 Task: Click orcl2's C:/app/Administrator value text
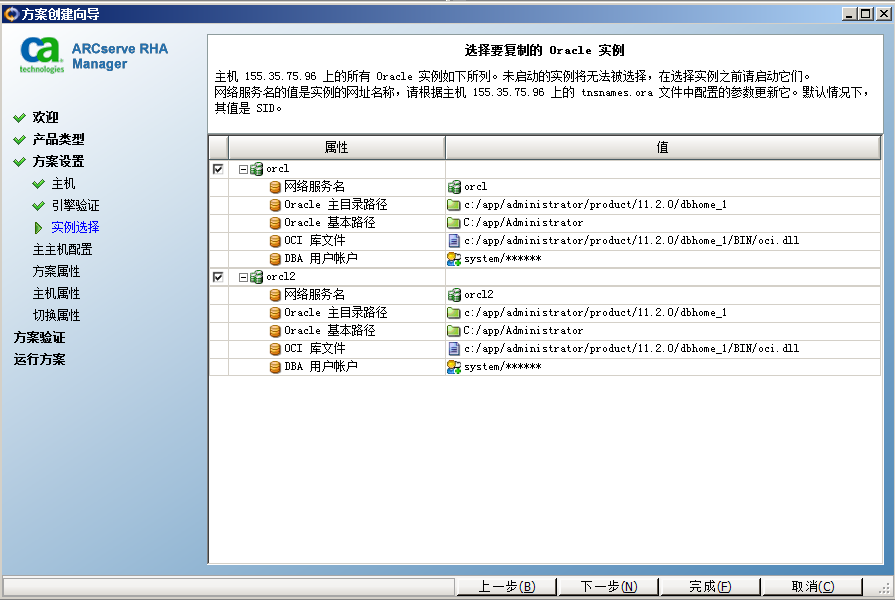click(x=523, y=331)
